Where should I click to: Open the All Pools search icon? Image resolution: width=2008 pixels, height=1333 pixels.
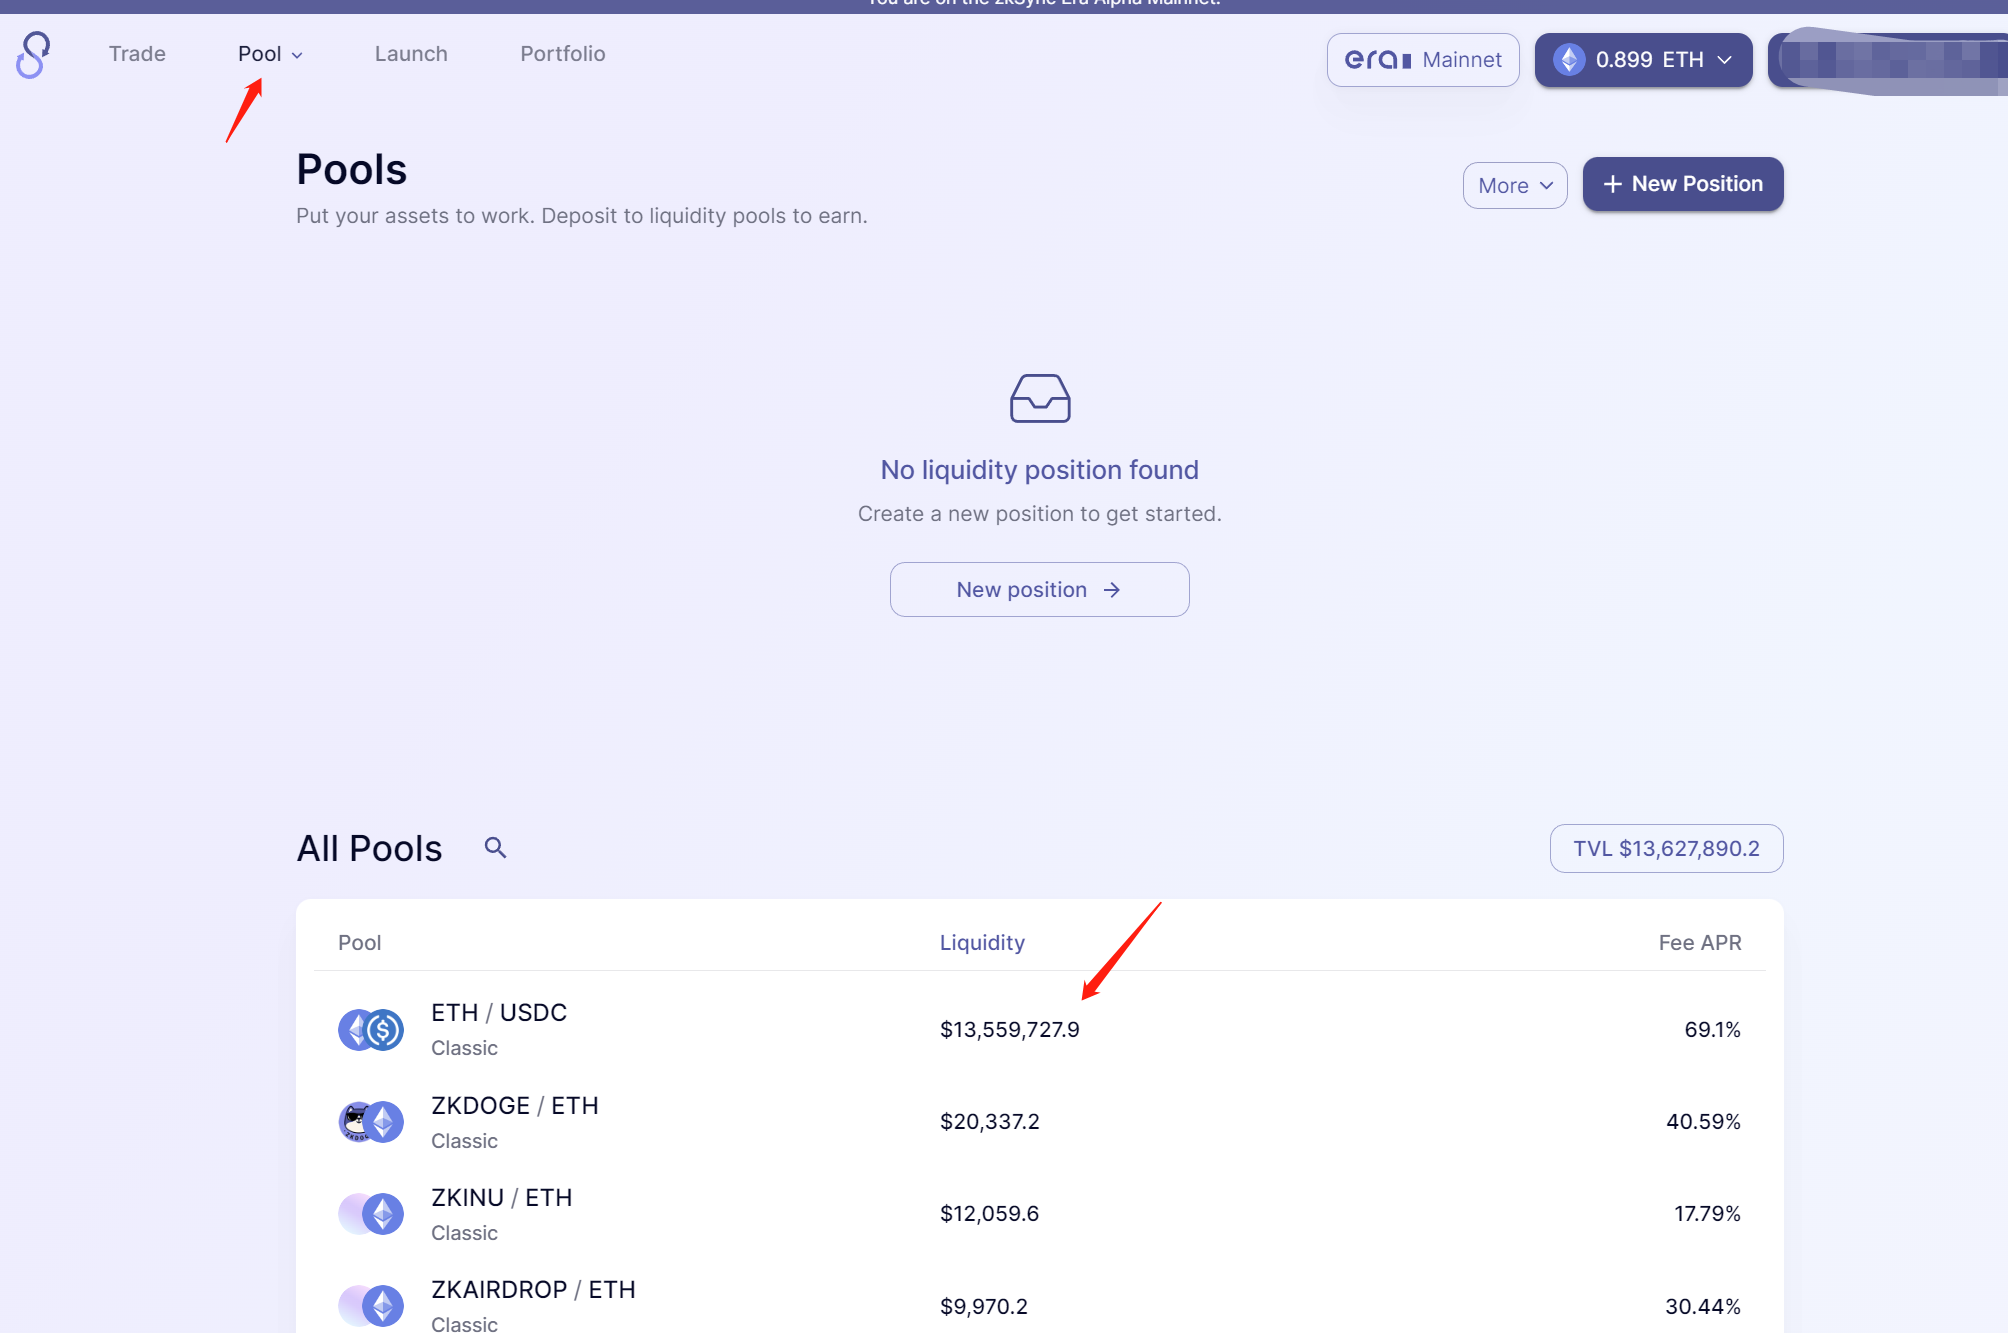[x=495, y=848]
